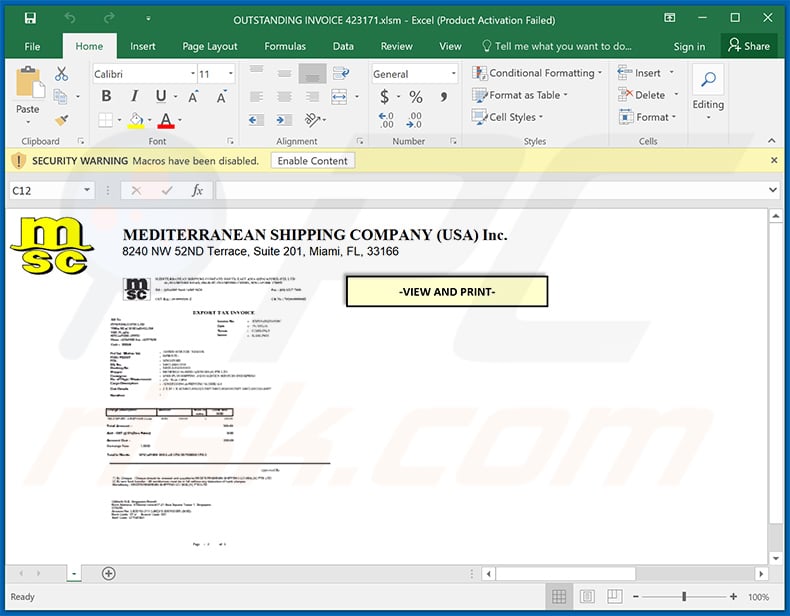Click the Copy icon in Clipboard group
The width and height of the screenshot is (790, 616).
click(60, 96)
